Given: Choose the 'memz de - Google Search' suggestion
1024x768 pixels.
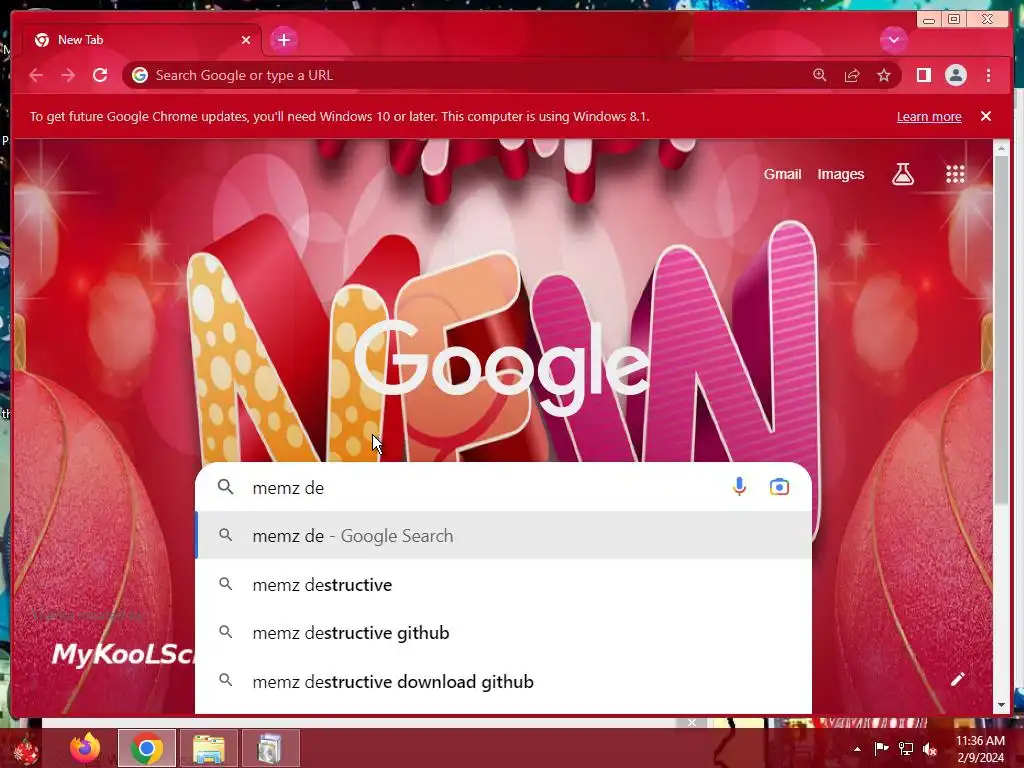Looking at the screenshot, I should pyautogui.click(x=504, y=536).
